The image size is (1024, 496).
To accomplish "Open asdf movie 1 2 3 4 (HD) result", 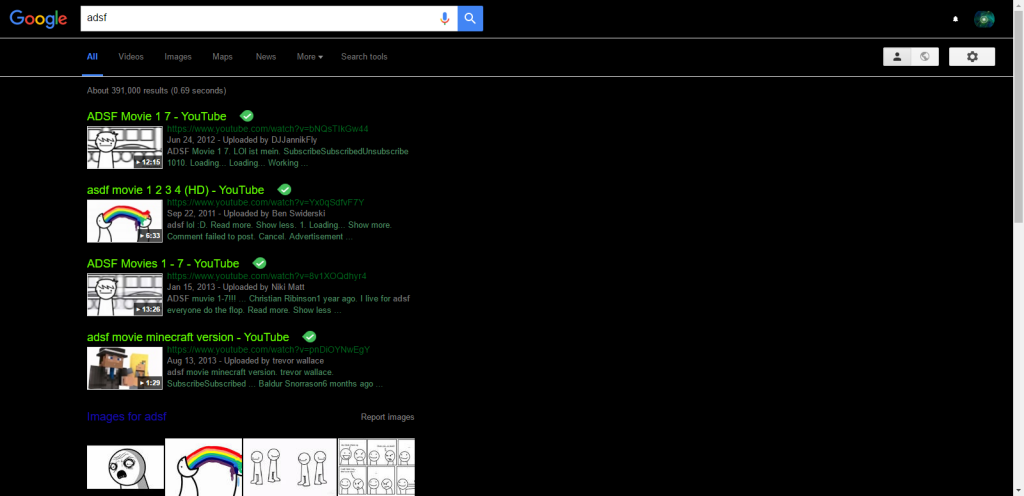I will pyautogui.click(x=175, y=190).
